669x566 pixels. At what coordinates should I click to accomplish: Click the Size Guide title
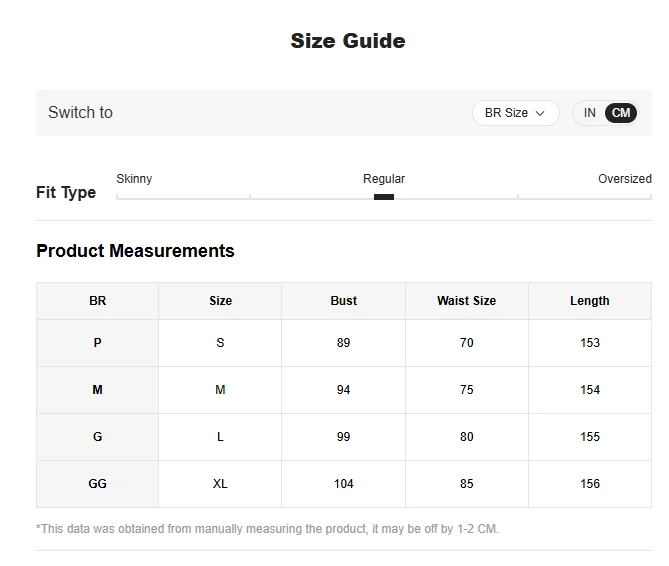[348, 41]
